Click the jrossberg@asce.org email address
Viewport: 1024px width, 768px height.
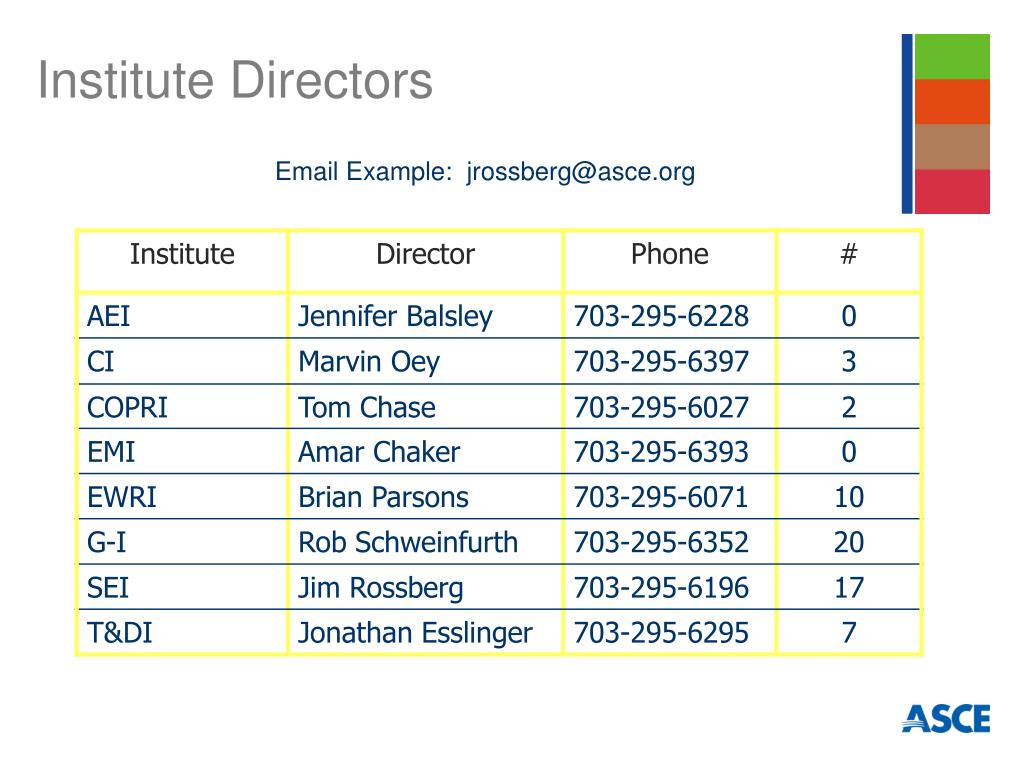point(581,172)
